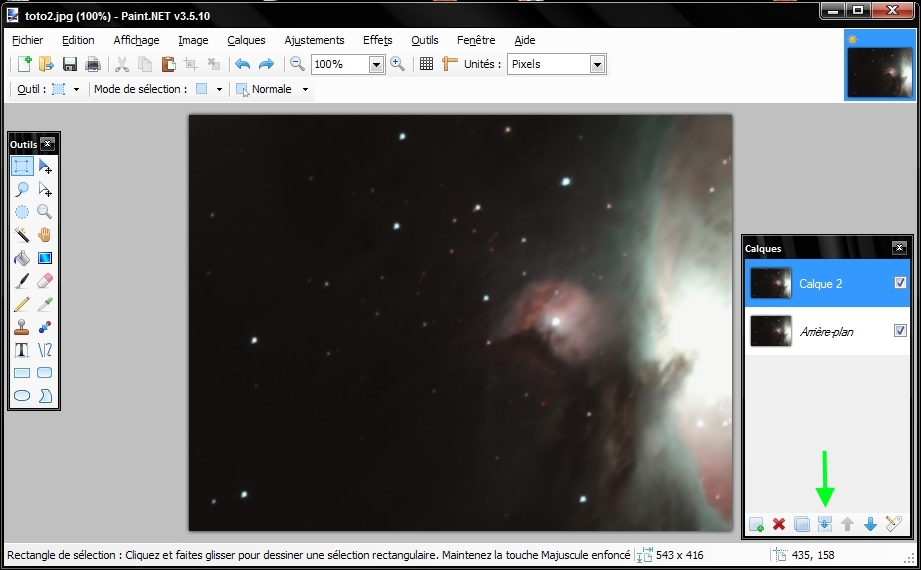Image resolution: width=921 pixels, height=570 pixels.
Task: Zoom out with the minus magnifier
Action: click(x=297, y=63)
